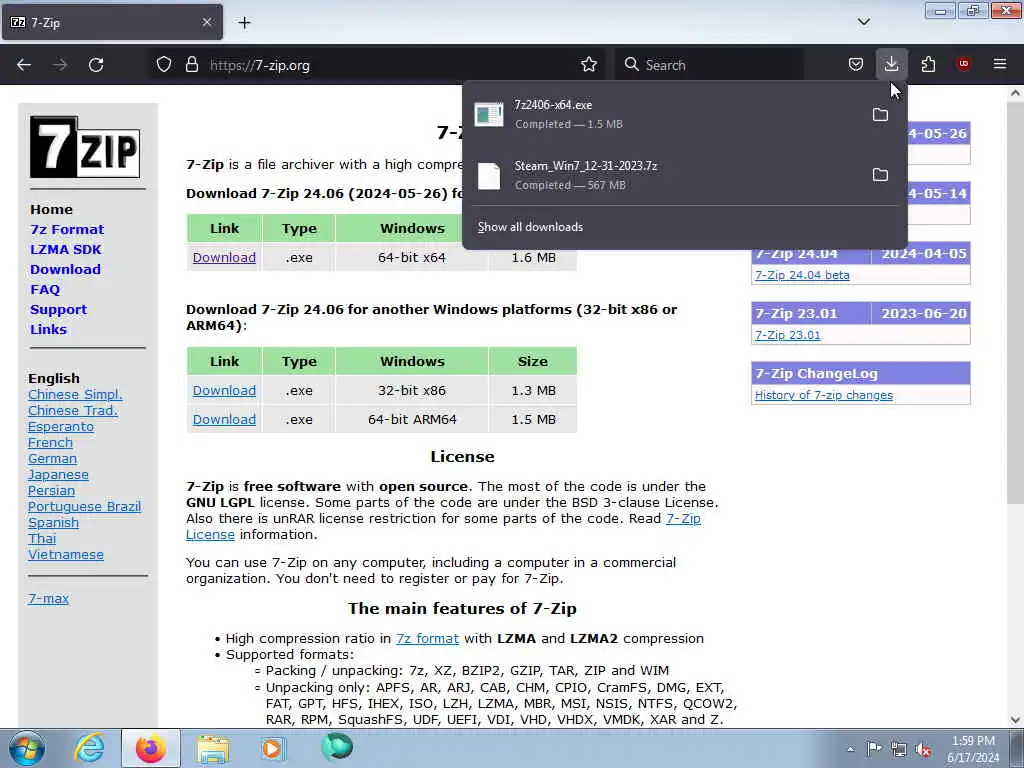Select the 7-Zip browser tab
Screen dimensions: 1024x768
tap(112, 22)
